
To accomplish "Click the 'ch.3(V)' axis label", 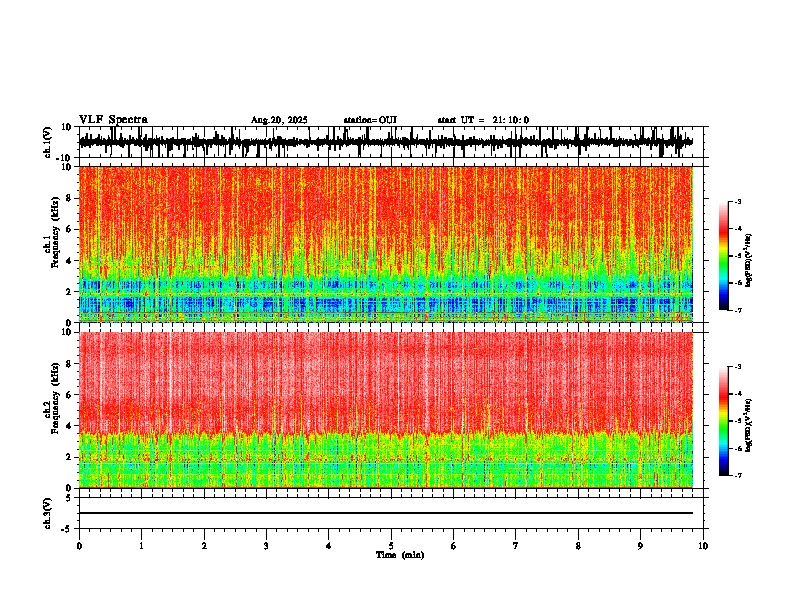I will coord(48,513).
